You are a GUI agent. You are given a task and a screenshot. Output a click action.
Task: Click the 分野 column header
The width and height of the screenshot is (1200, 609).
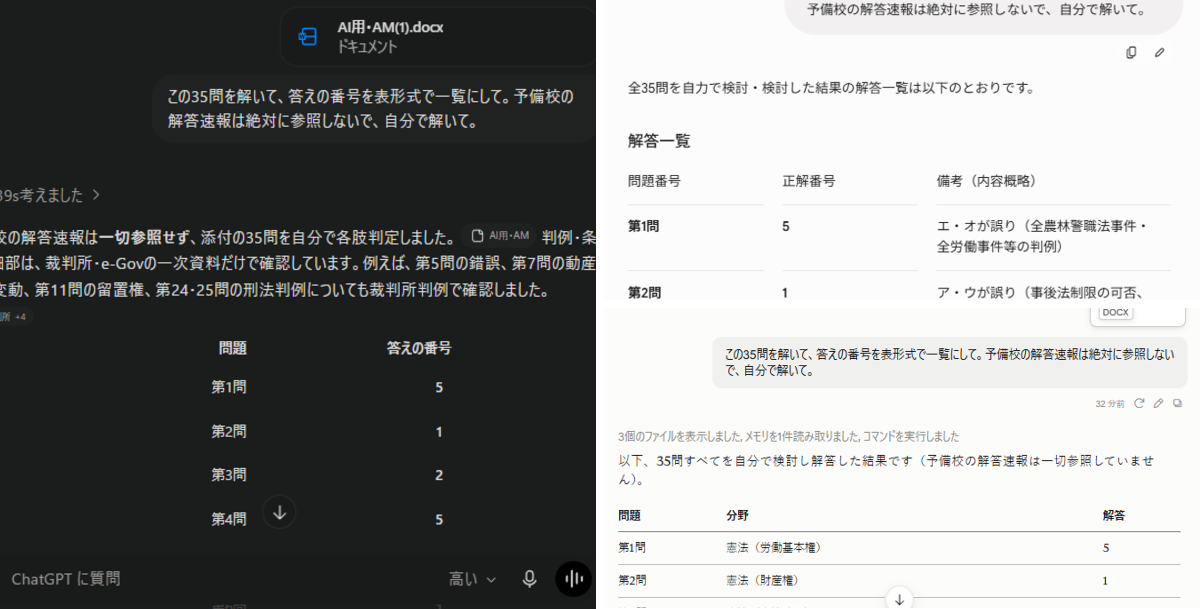tap(737, 515)
